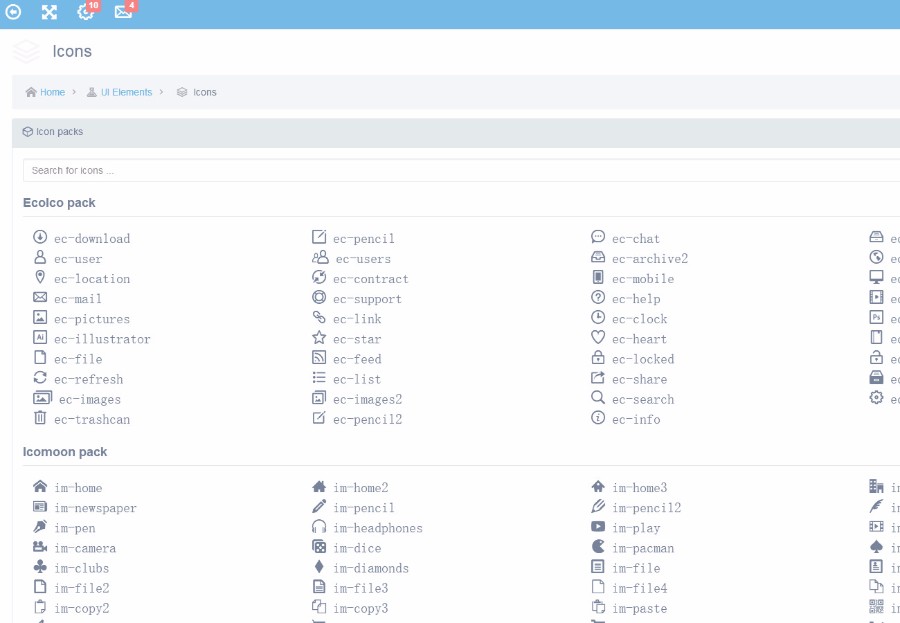Select the ec-share icon

pyautogui.click(x=598, y=377)
